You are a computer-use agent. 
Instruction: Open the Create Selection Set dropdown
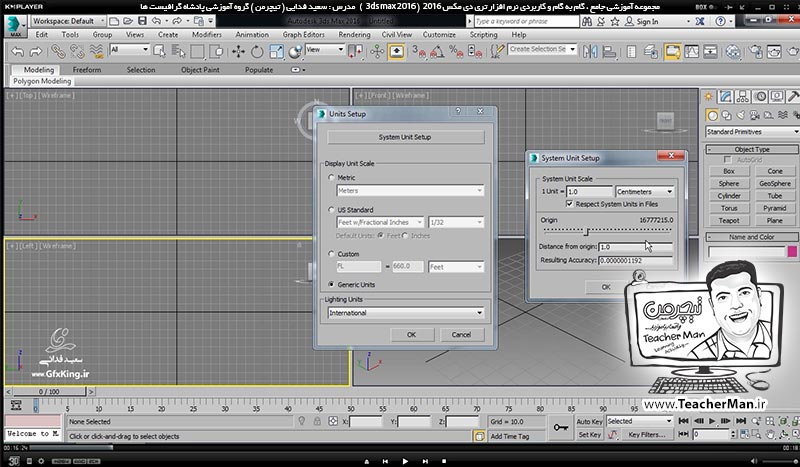click(542, 49)
